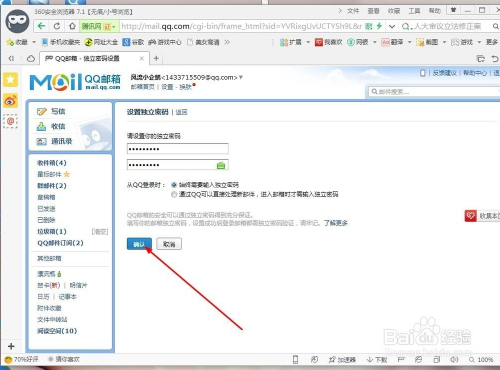
Task: Expand more bookmarks chevron
Action: click(227, 42)
